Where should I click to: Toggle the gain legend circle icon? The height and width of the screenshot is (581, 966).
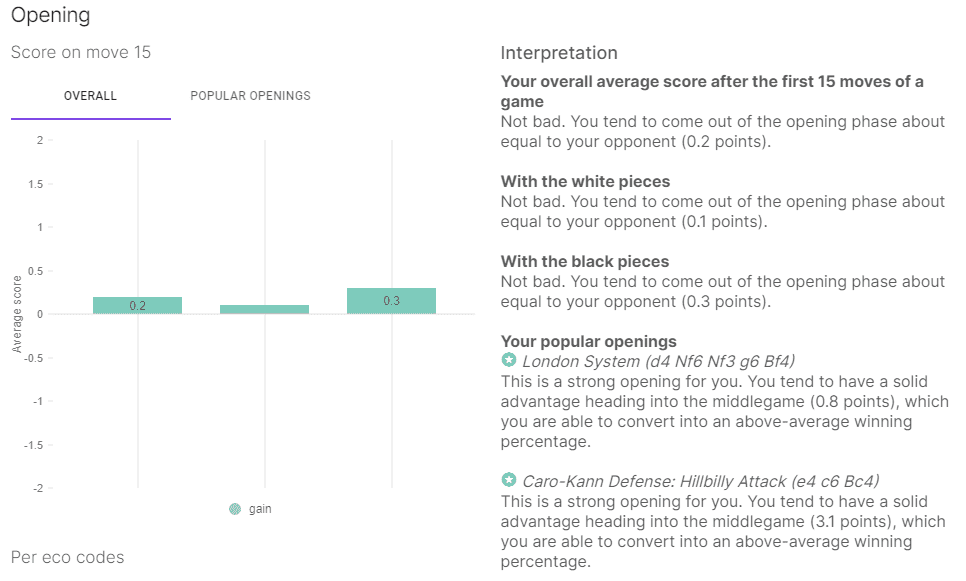(x=235, y=509)
